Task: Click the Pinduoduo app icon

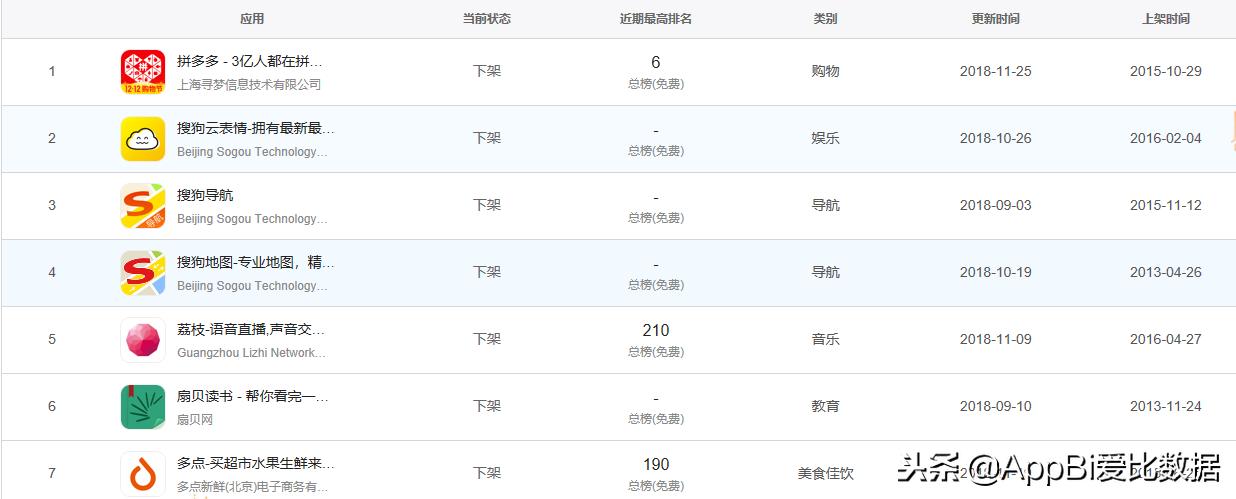Action: pos(143,72)
